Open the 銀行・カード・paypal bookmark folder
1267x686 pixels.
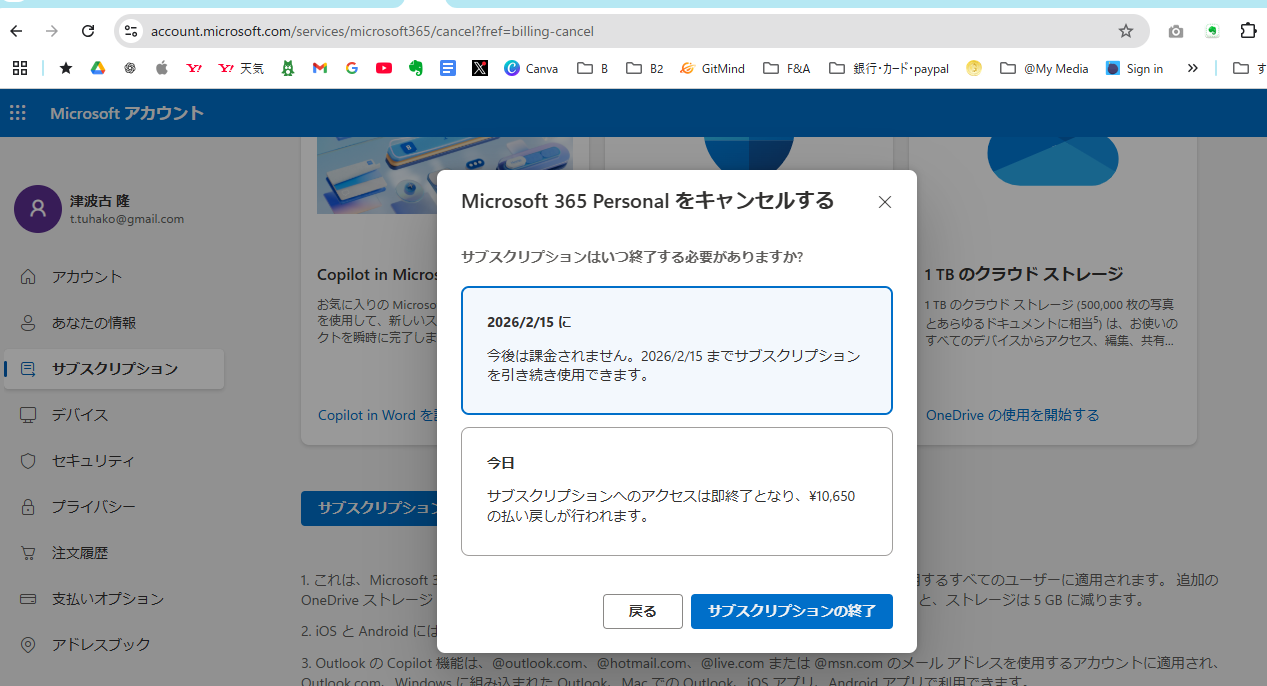(889, 69)
